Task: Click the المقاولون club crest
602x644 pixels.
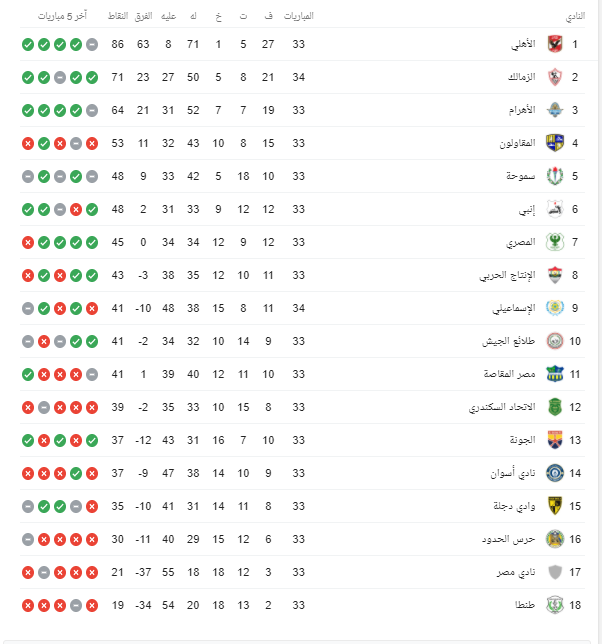Action: coord(555,143)
